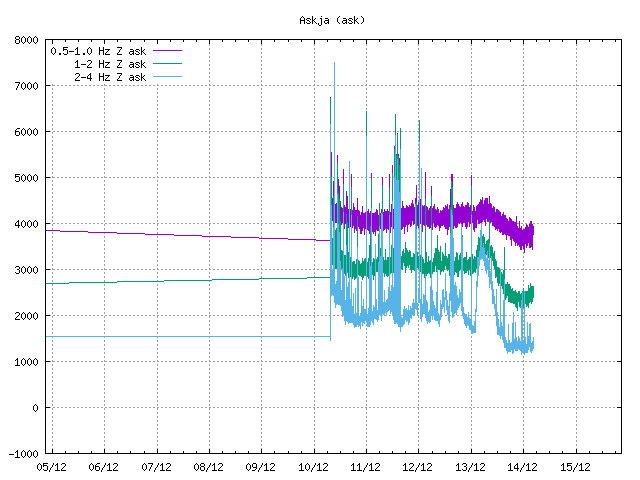Select the 1-2 Hz Z ask legend label

[x=110, y=63]
